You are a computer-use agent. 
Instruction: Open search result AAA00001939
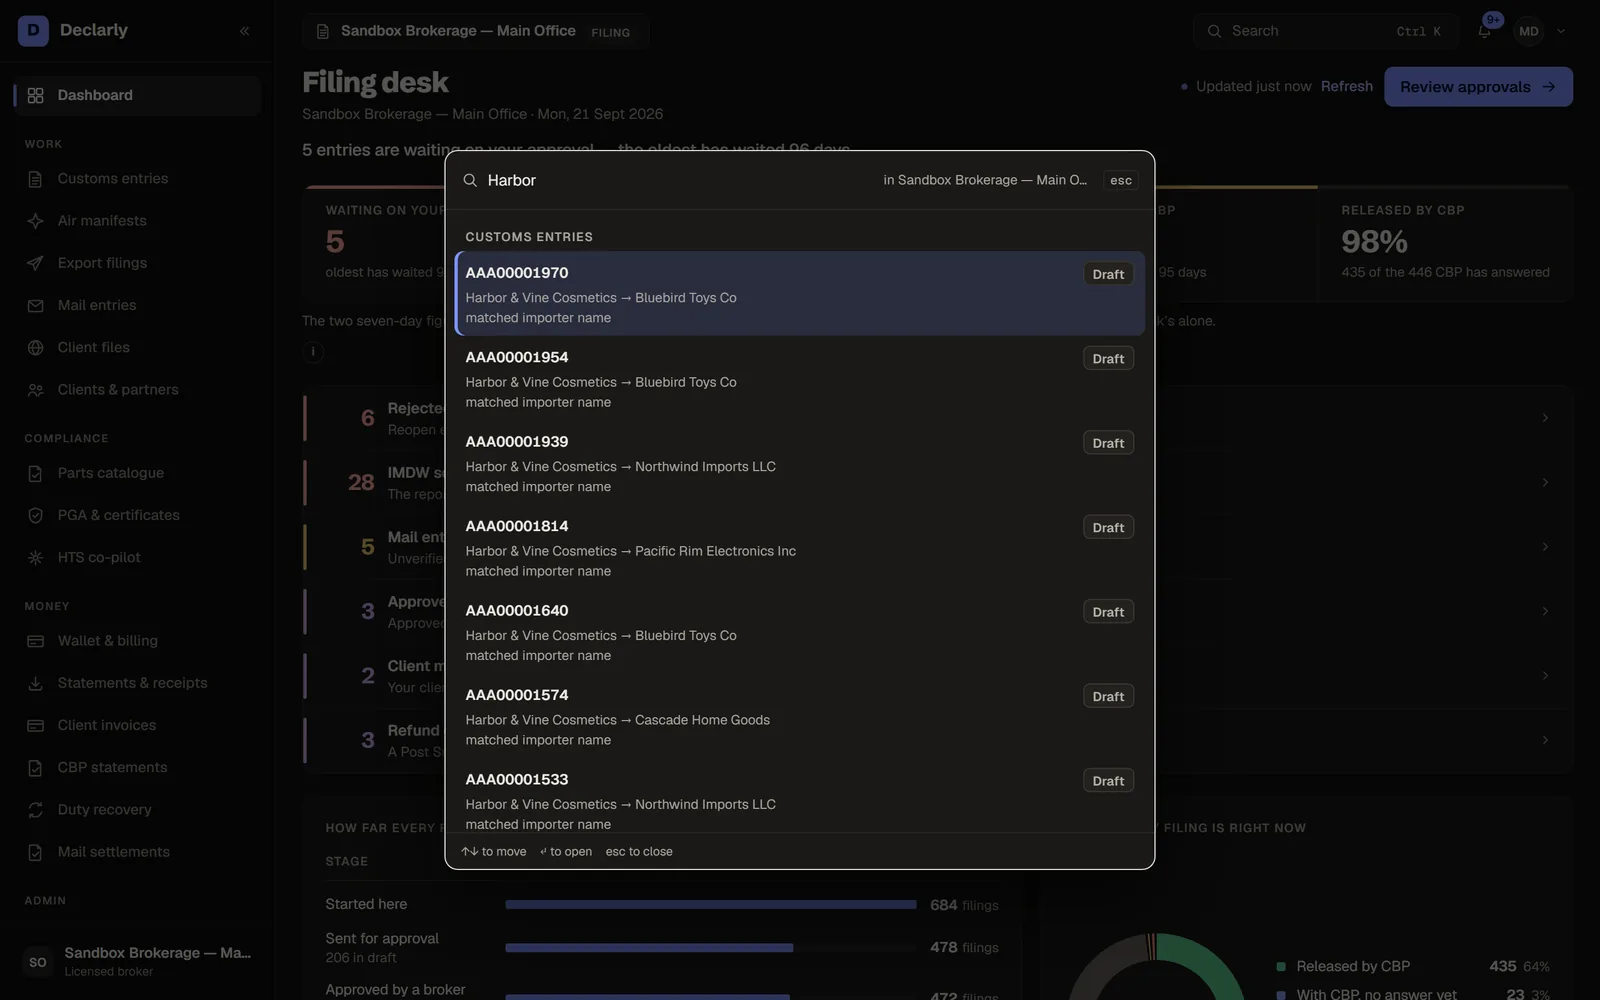tap(800, 462)
